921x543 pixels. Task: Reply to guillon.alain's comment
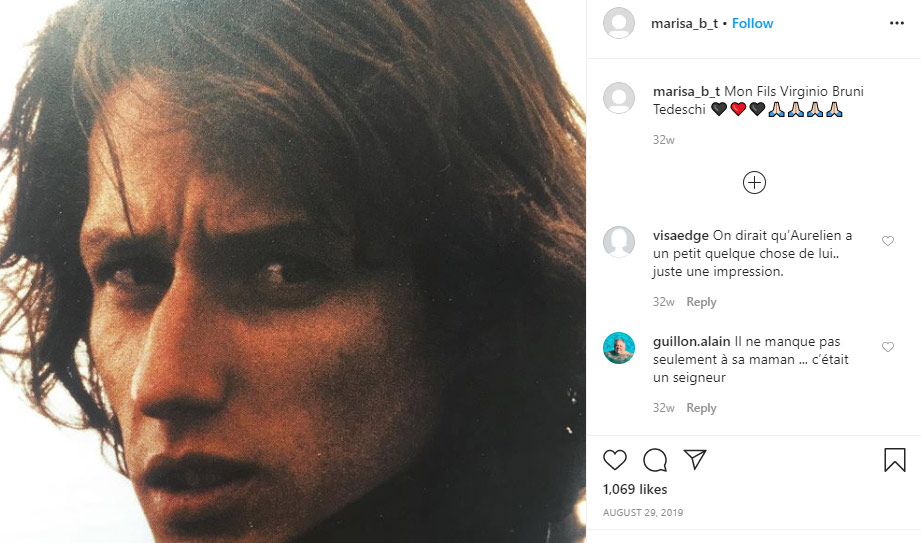(x=701, y=408)
